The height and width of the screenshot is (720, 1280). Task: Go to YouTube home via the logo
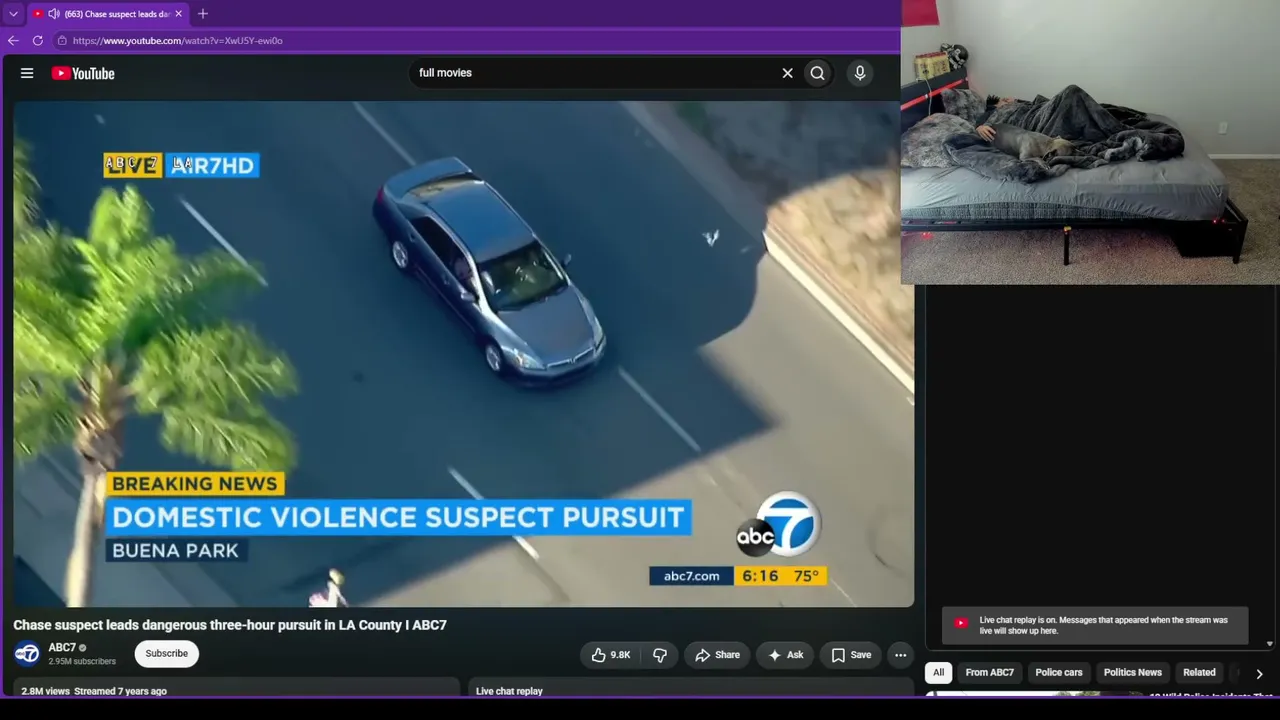click(83, 73)
